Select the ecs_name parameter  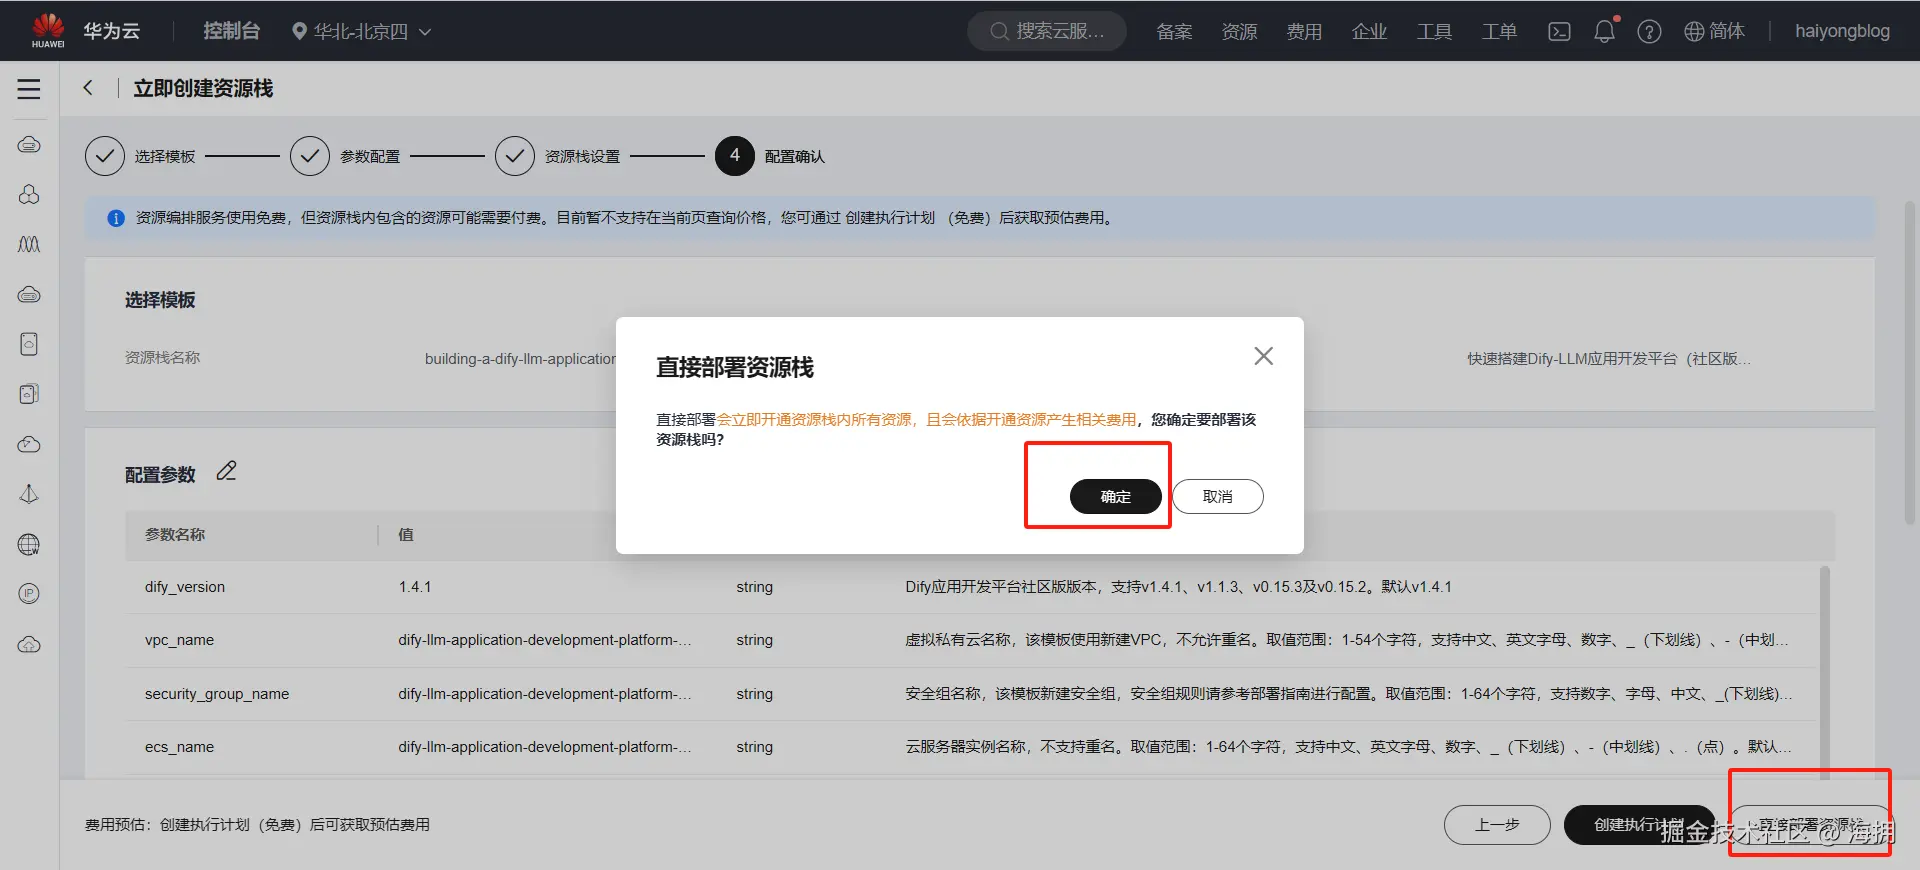point(972,747)
